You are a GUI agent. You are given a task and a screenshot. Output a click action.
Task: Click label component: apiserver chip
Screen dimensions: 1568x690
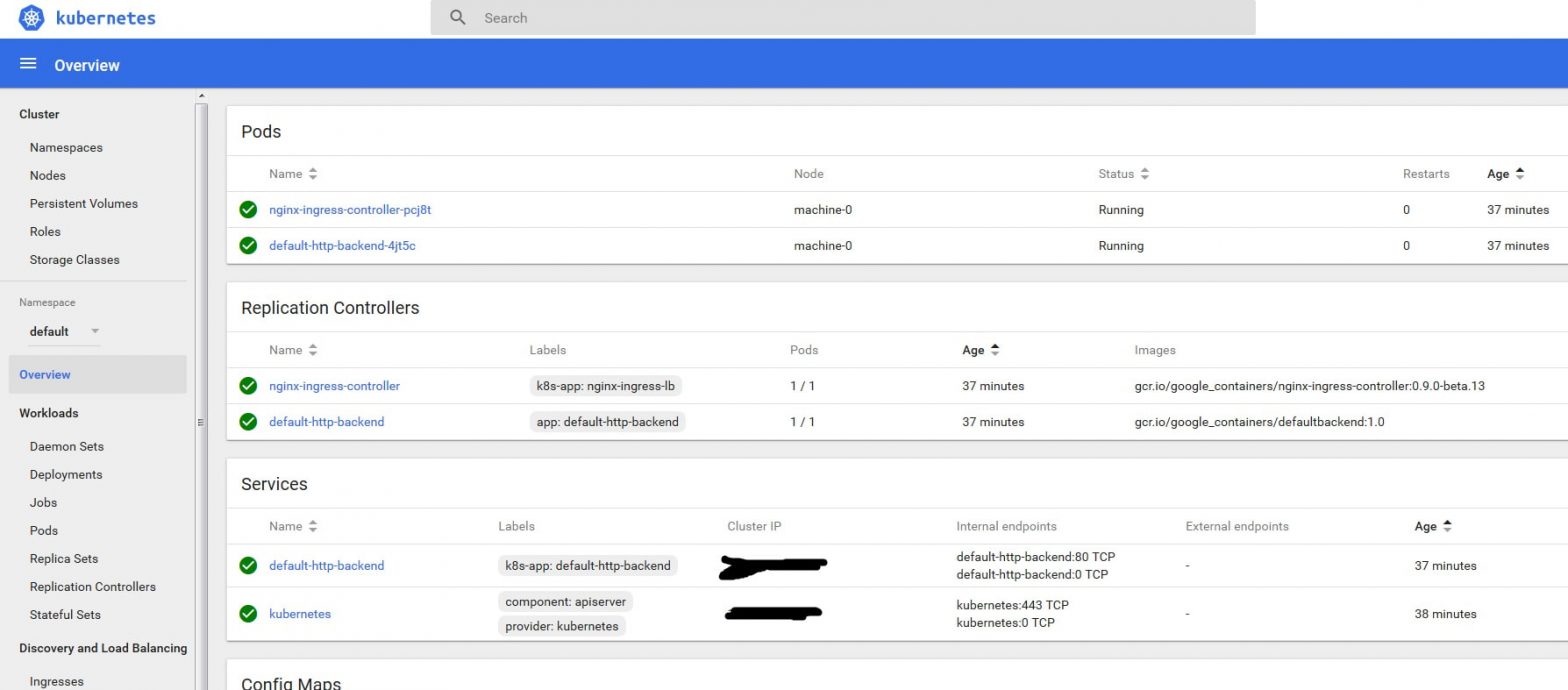(565, 602)
